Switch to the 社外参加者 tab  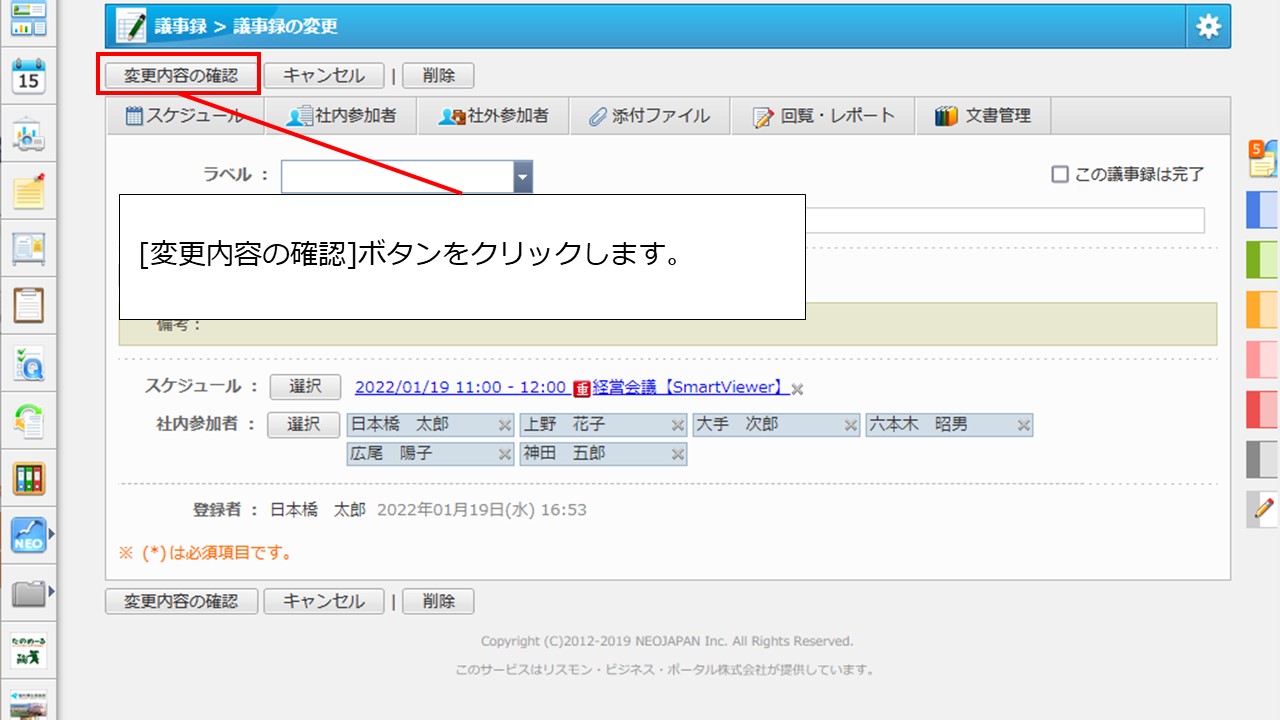pyautogui.click(x=493, y=116)
